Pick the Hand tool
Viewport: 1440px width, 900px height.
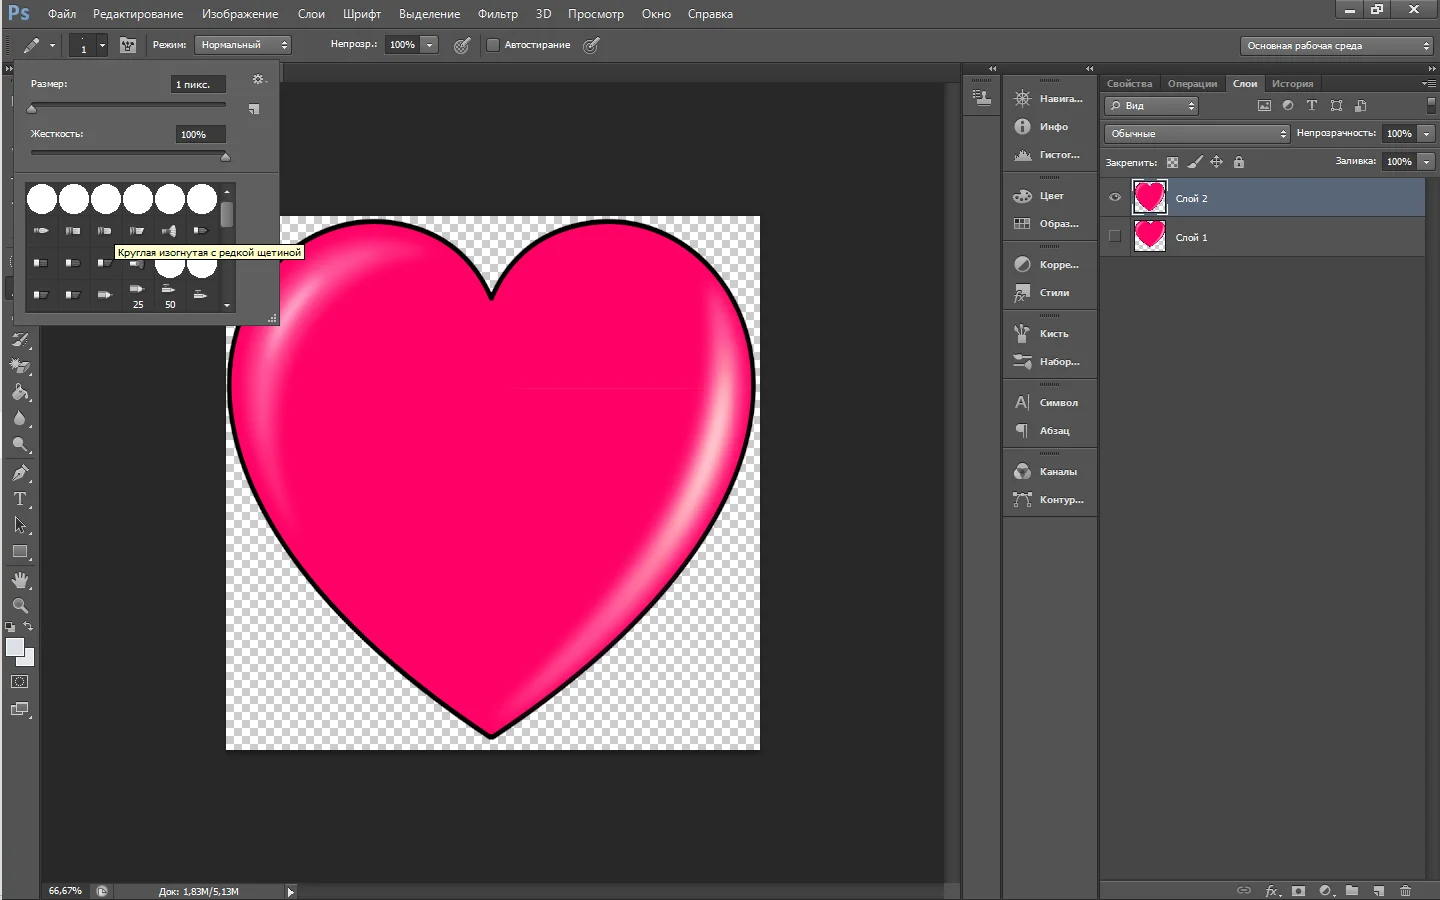[x=20, y=580]
